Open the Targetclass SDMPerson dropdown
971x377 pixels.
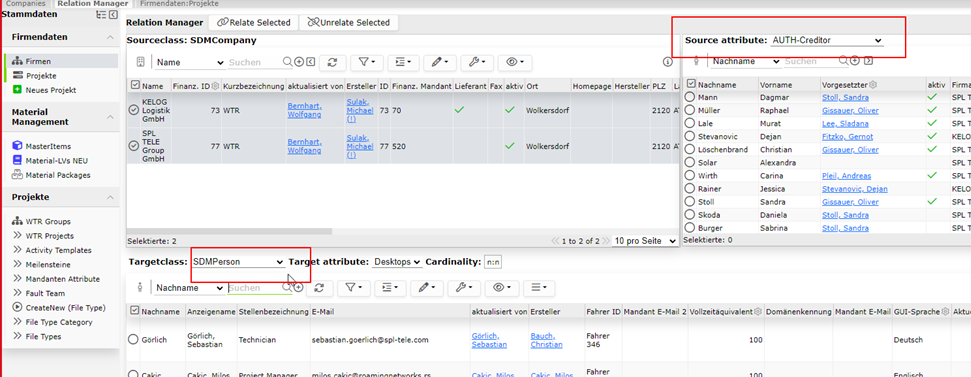click(238, 262)
